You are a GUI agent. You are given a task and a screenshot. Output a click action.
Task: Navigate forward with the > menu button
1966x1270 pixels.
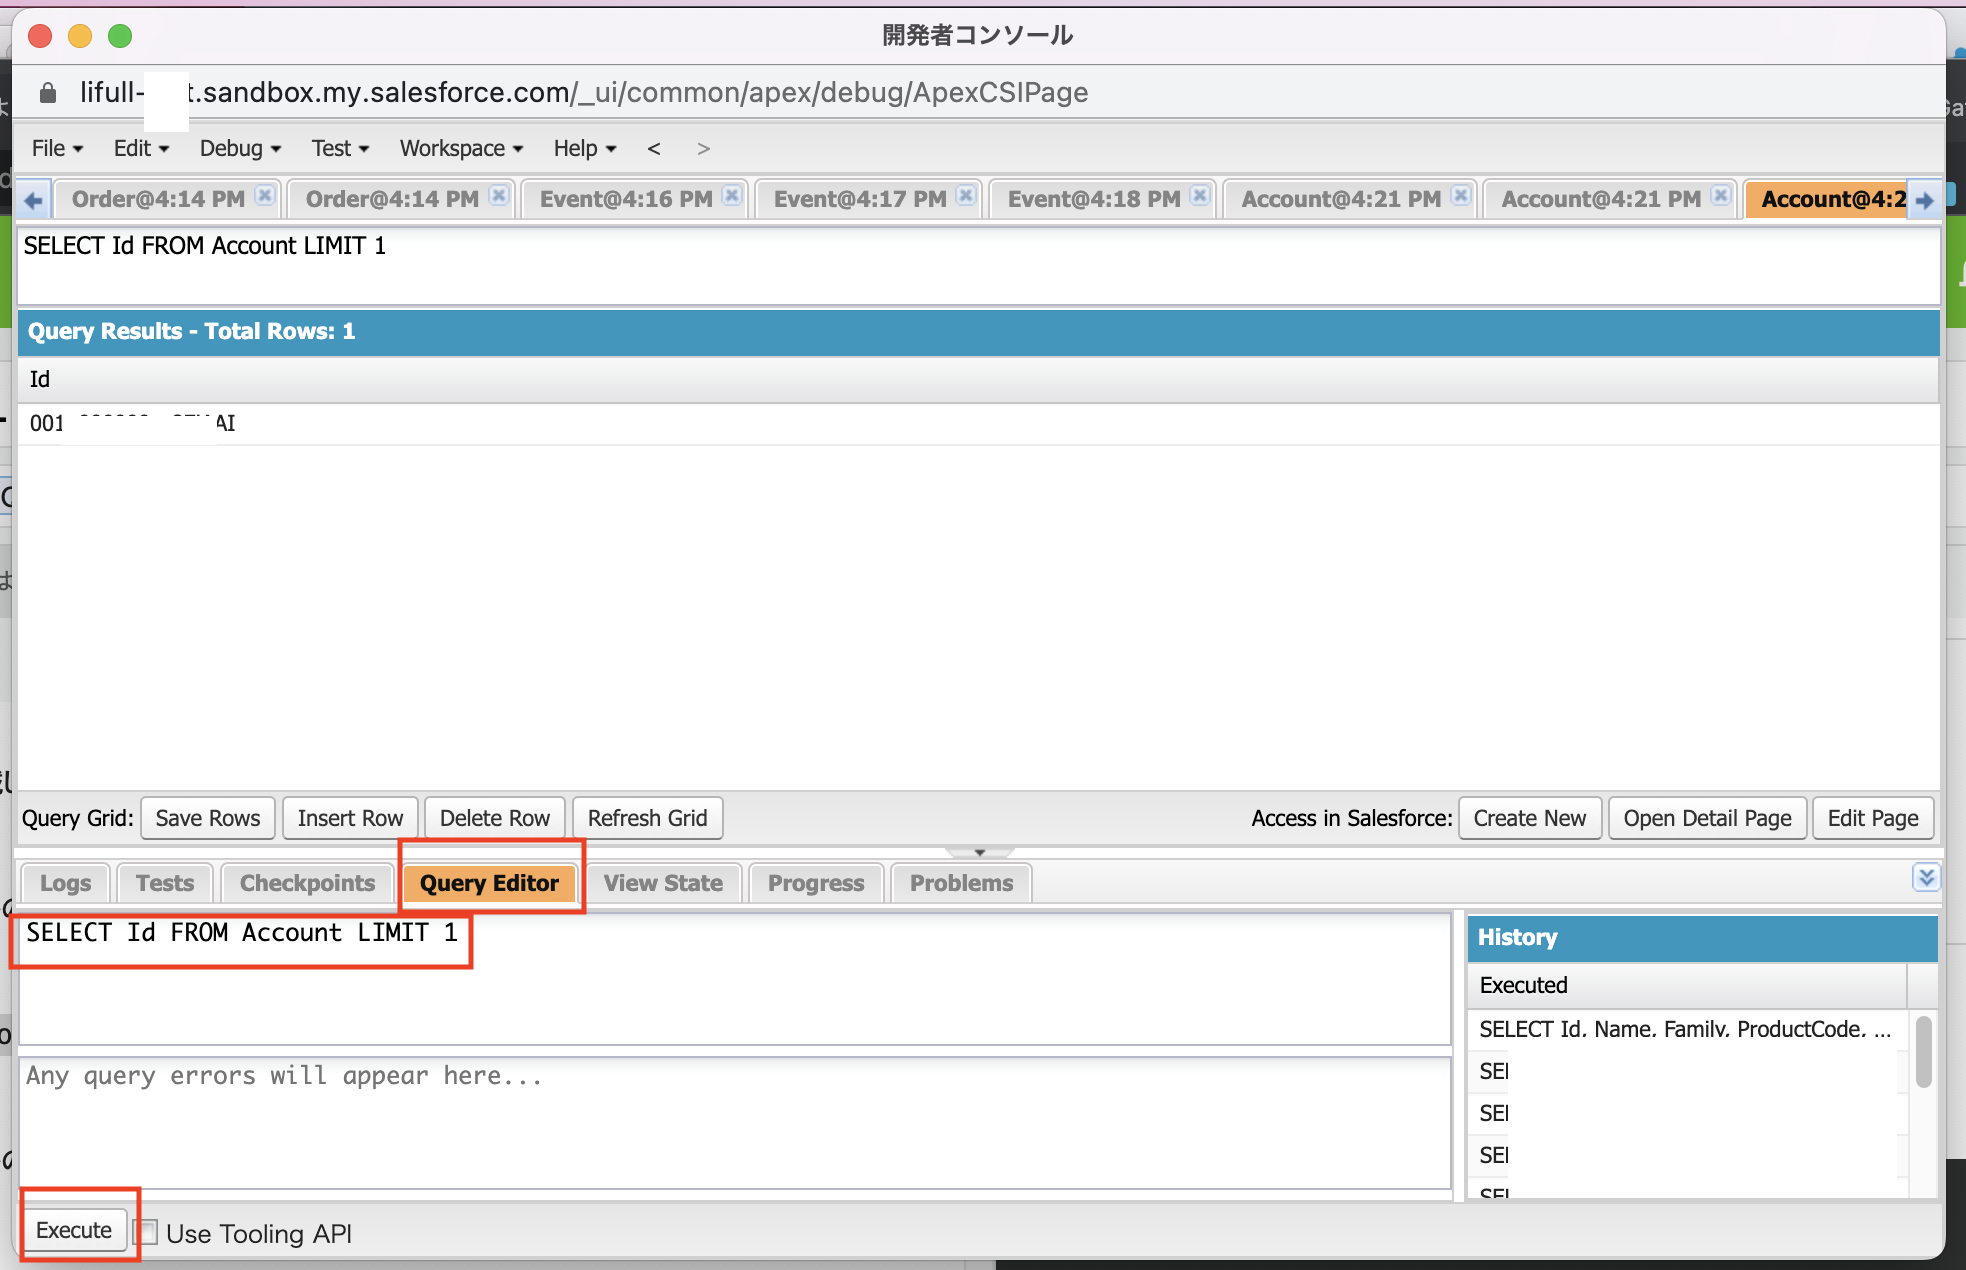coord(704,149)
